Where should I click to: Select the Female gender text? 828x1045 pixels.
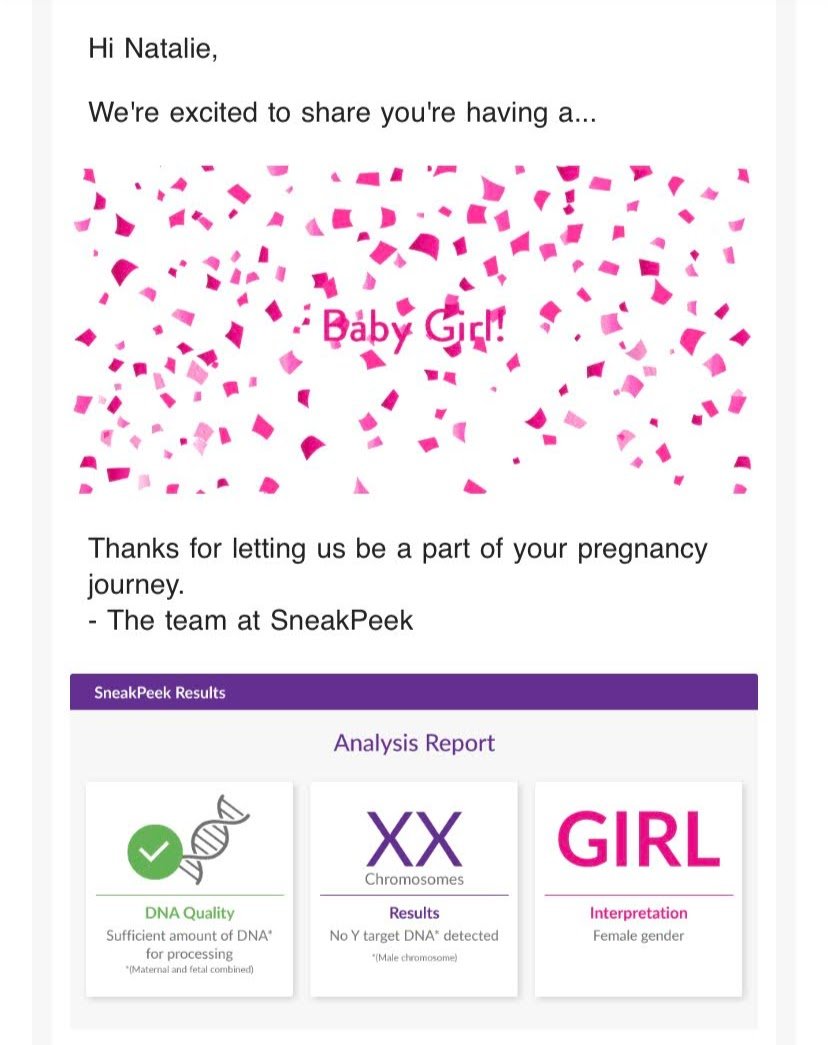[639, 936]
